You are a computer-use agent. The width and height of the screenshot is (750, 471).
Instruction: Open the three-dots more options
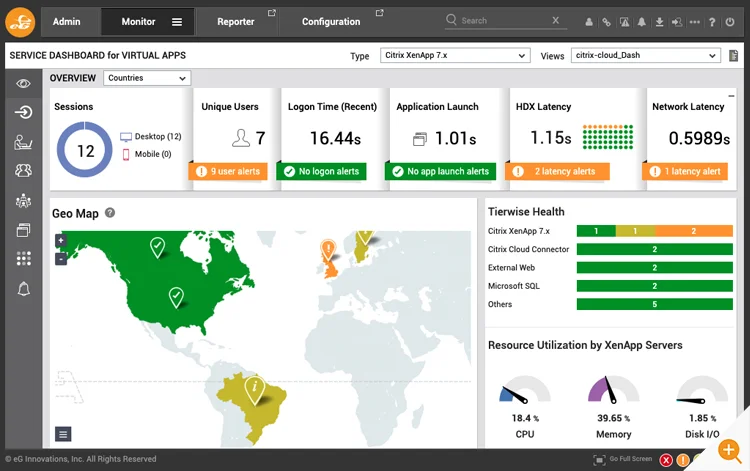pos(695,22)
